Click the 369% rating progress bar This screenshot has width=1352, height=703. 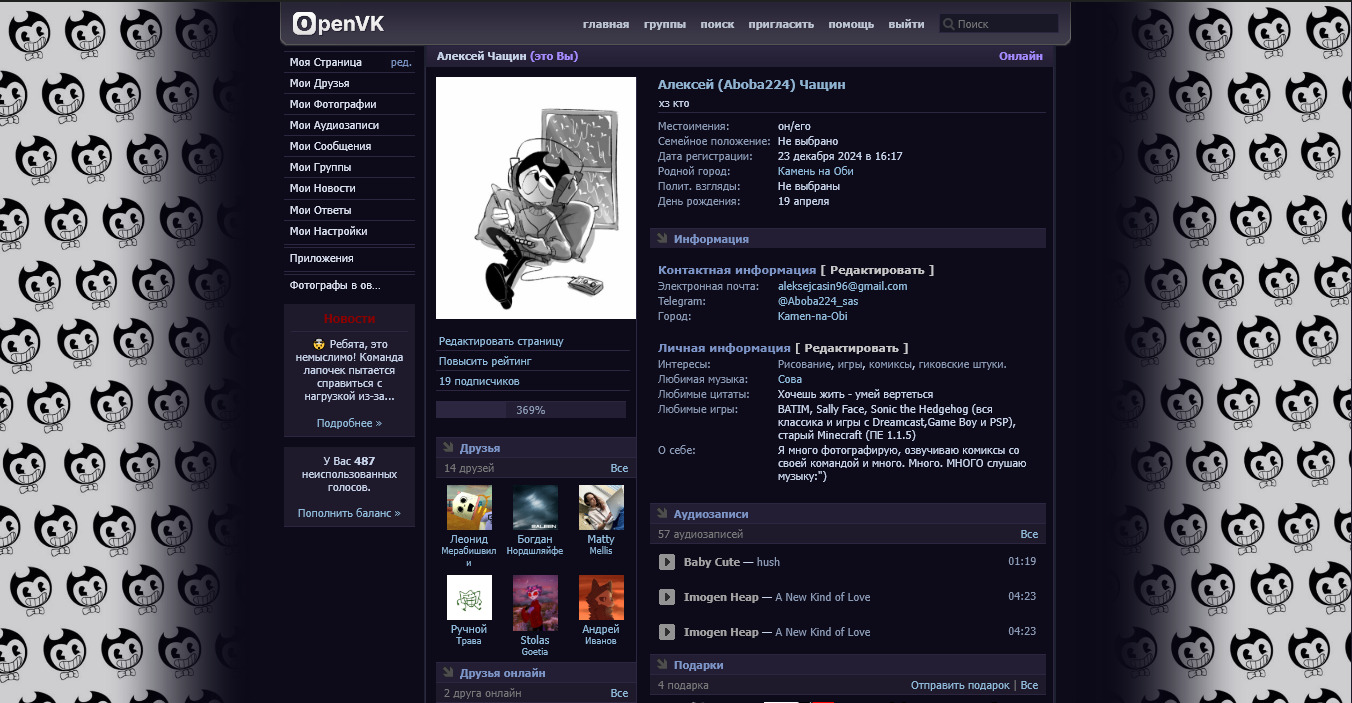click(x=531, y=410)
